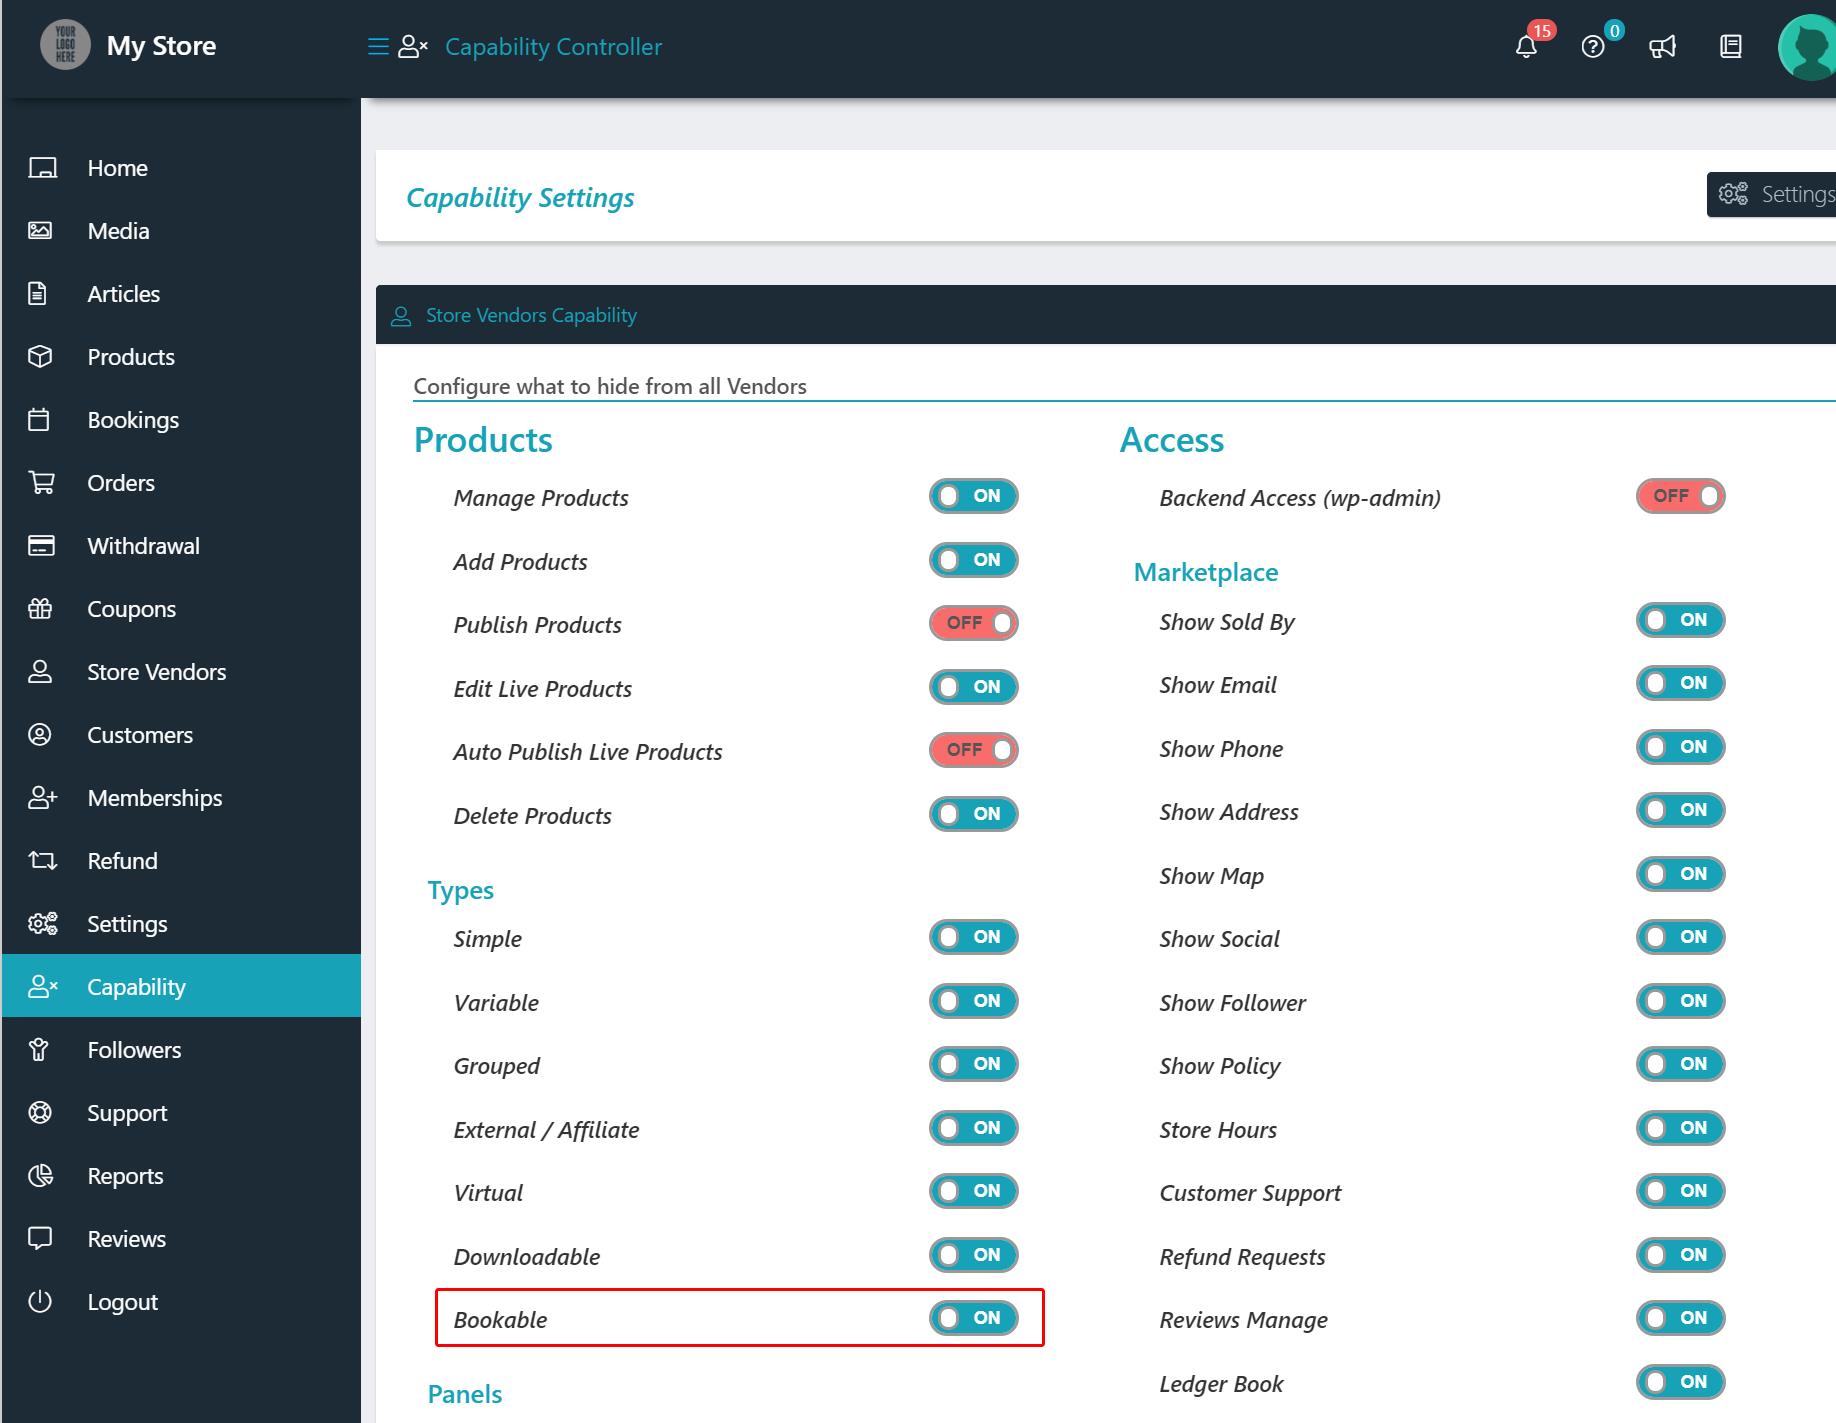
Task: Toggle External / Affiliate switch
Action: pyautogui.click(x=973, y=1128)
